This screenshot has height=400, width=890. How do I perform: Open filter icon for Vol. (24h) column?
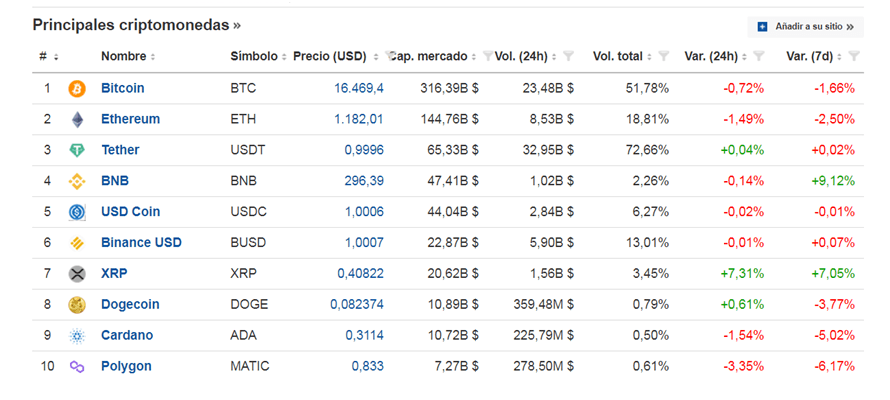[569, 56]
